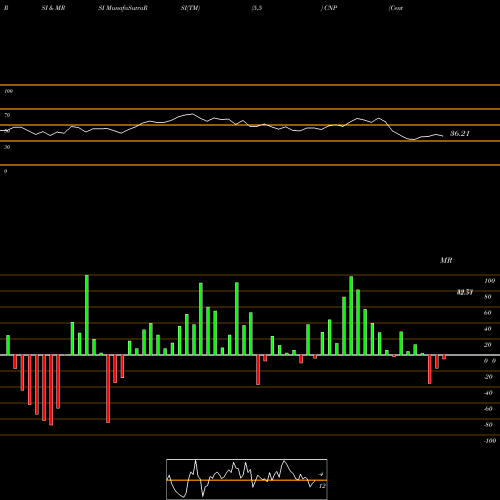Click the 'SI(TM)' header text
Screen dimensions: 500x500
190,8
